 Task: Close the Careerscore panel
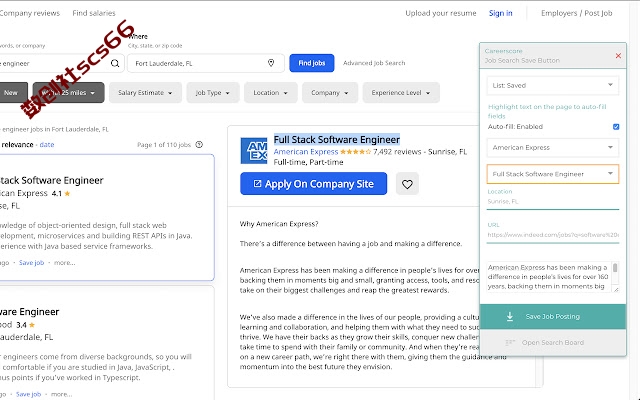click(x=618, y=56)
